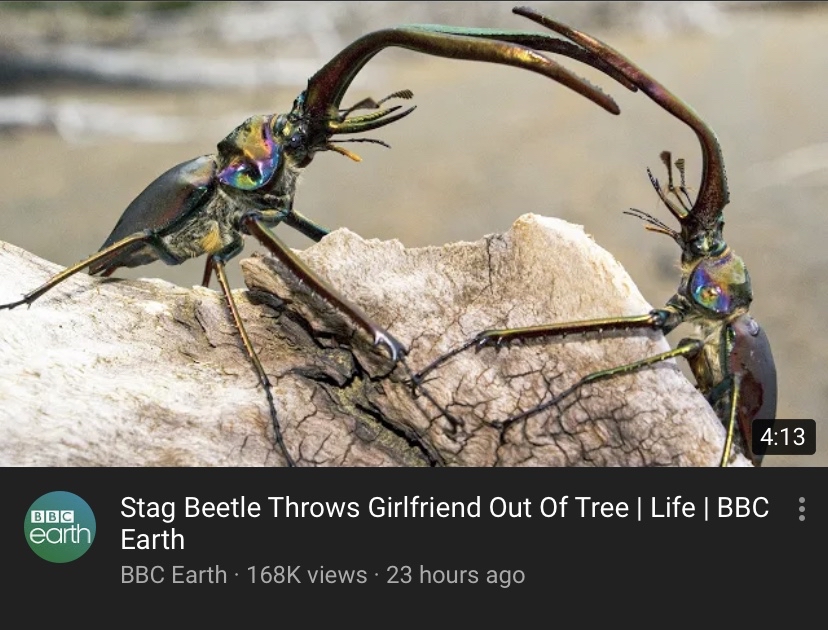
Task: Open the stag beetle video thumbnail
Action: pos(414,233)
